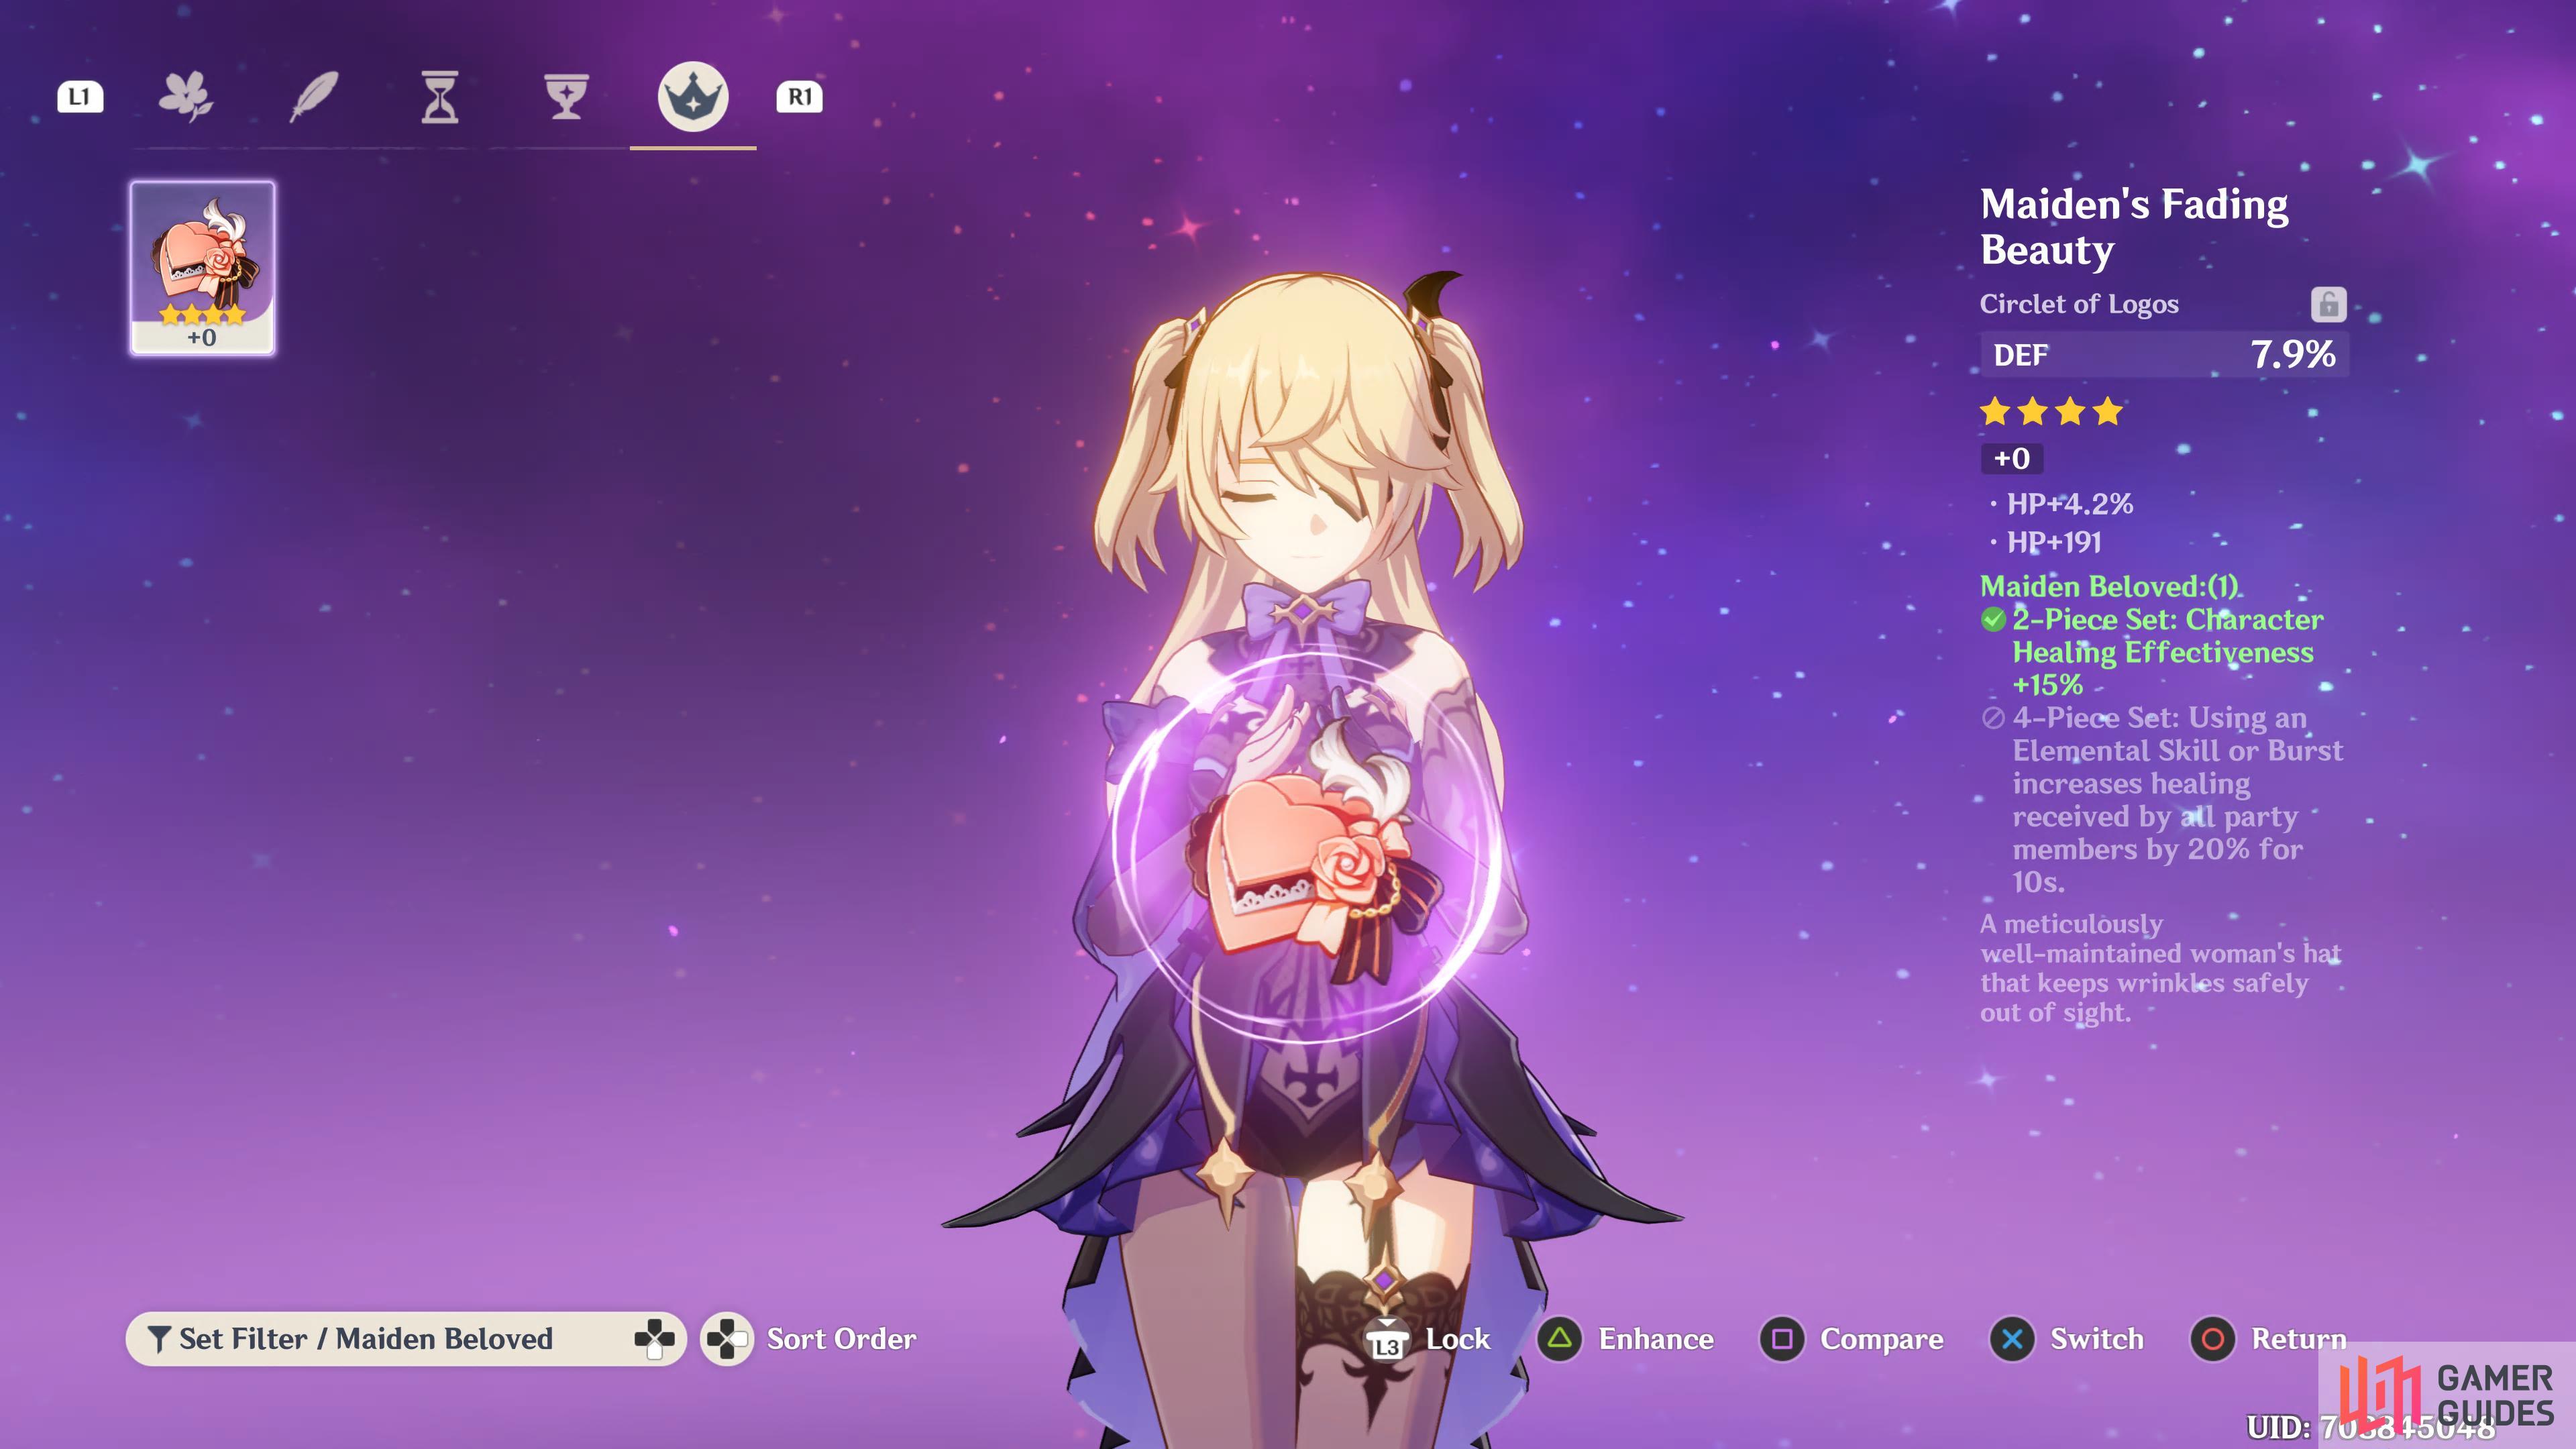Click the Switch button label
The height and width of the screenshot is (1449, 2576).
[x=2097, y=1339]
